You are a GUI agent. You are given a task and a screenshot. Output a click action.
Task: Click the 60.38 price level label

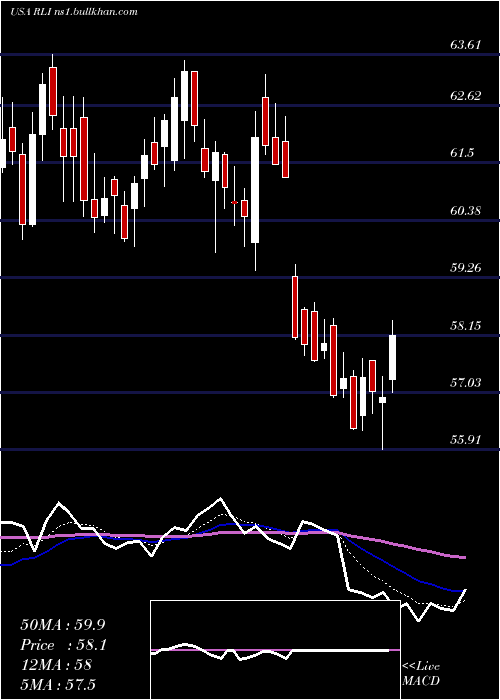point(466,210)
